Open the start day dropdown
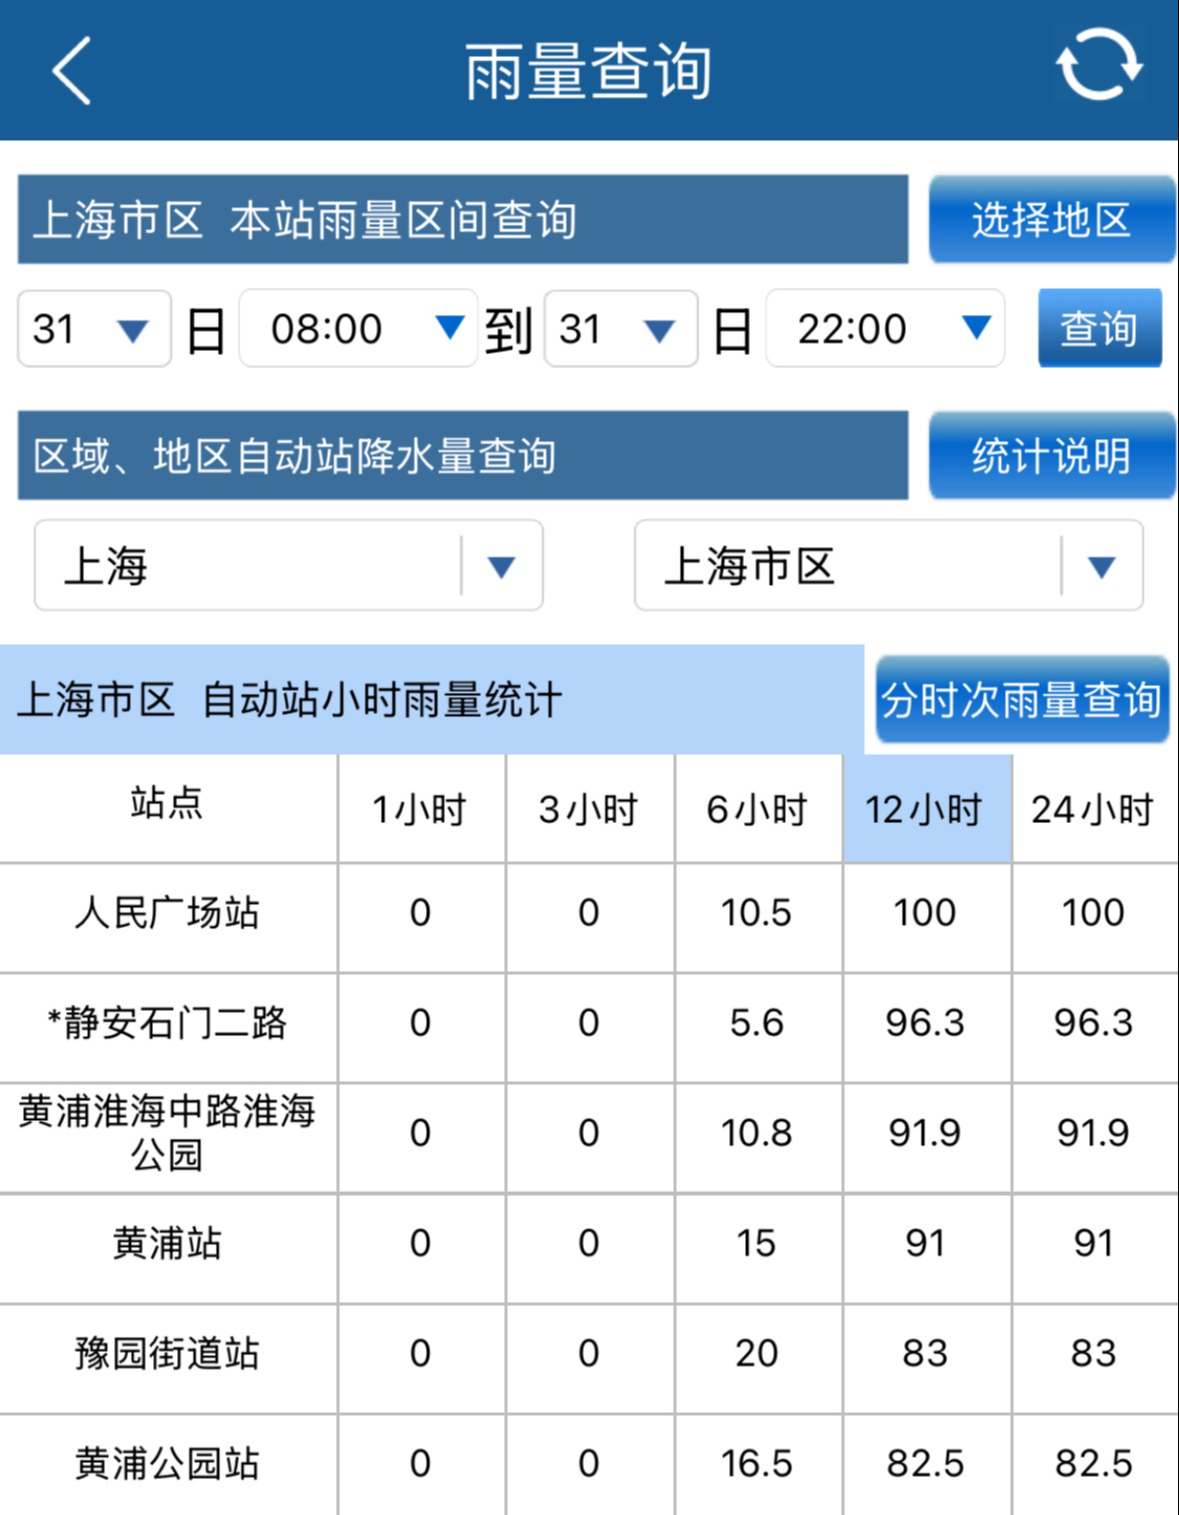 94,329
